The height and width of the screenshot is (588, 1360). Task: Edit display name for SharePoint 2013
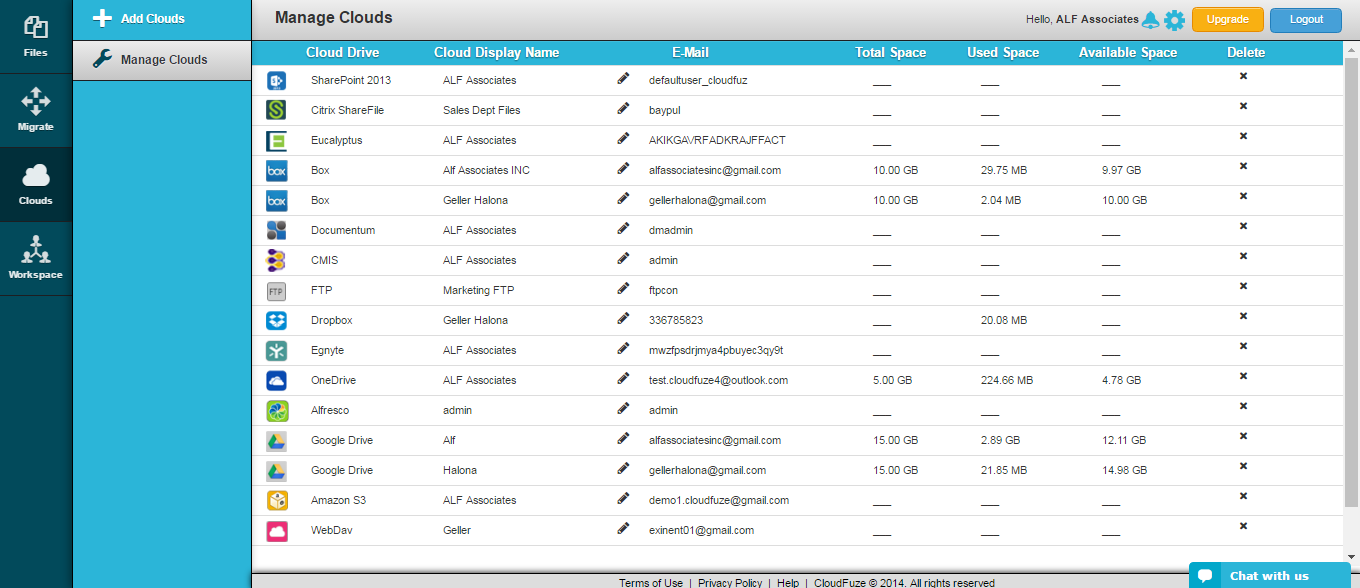624,78
